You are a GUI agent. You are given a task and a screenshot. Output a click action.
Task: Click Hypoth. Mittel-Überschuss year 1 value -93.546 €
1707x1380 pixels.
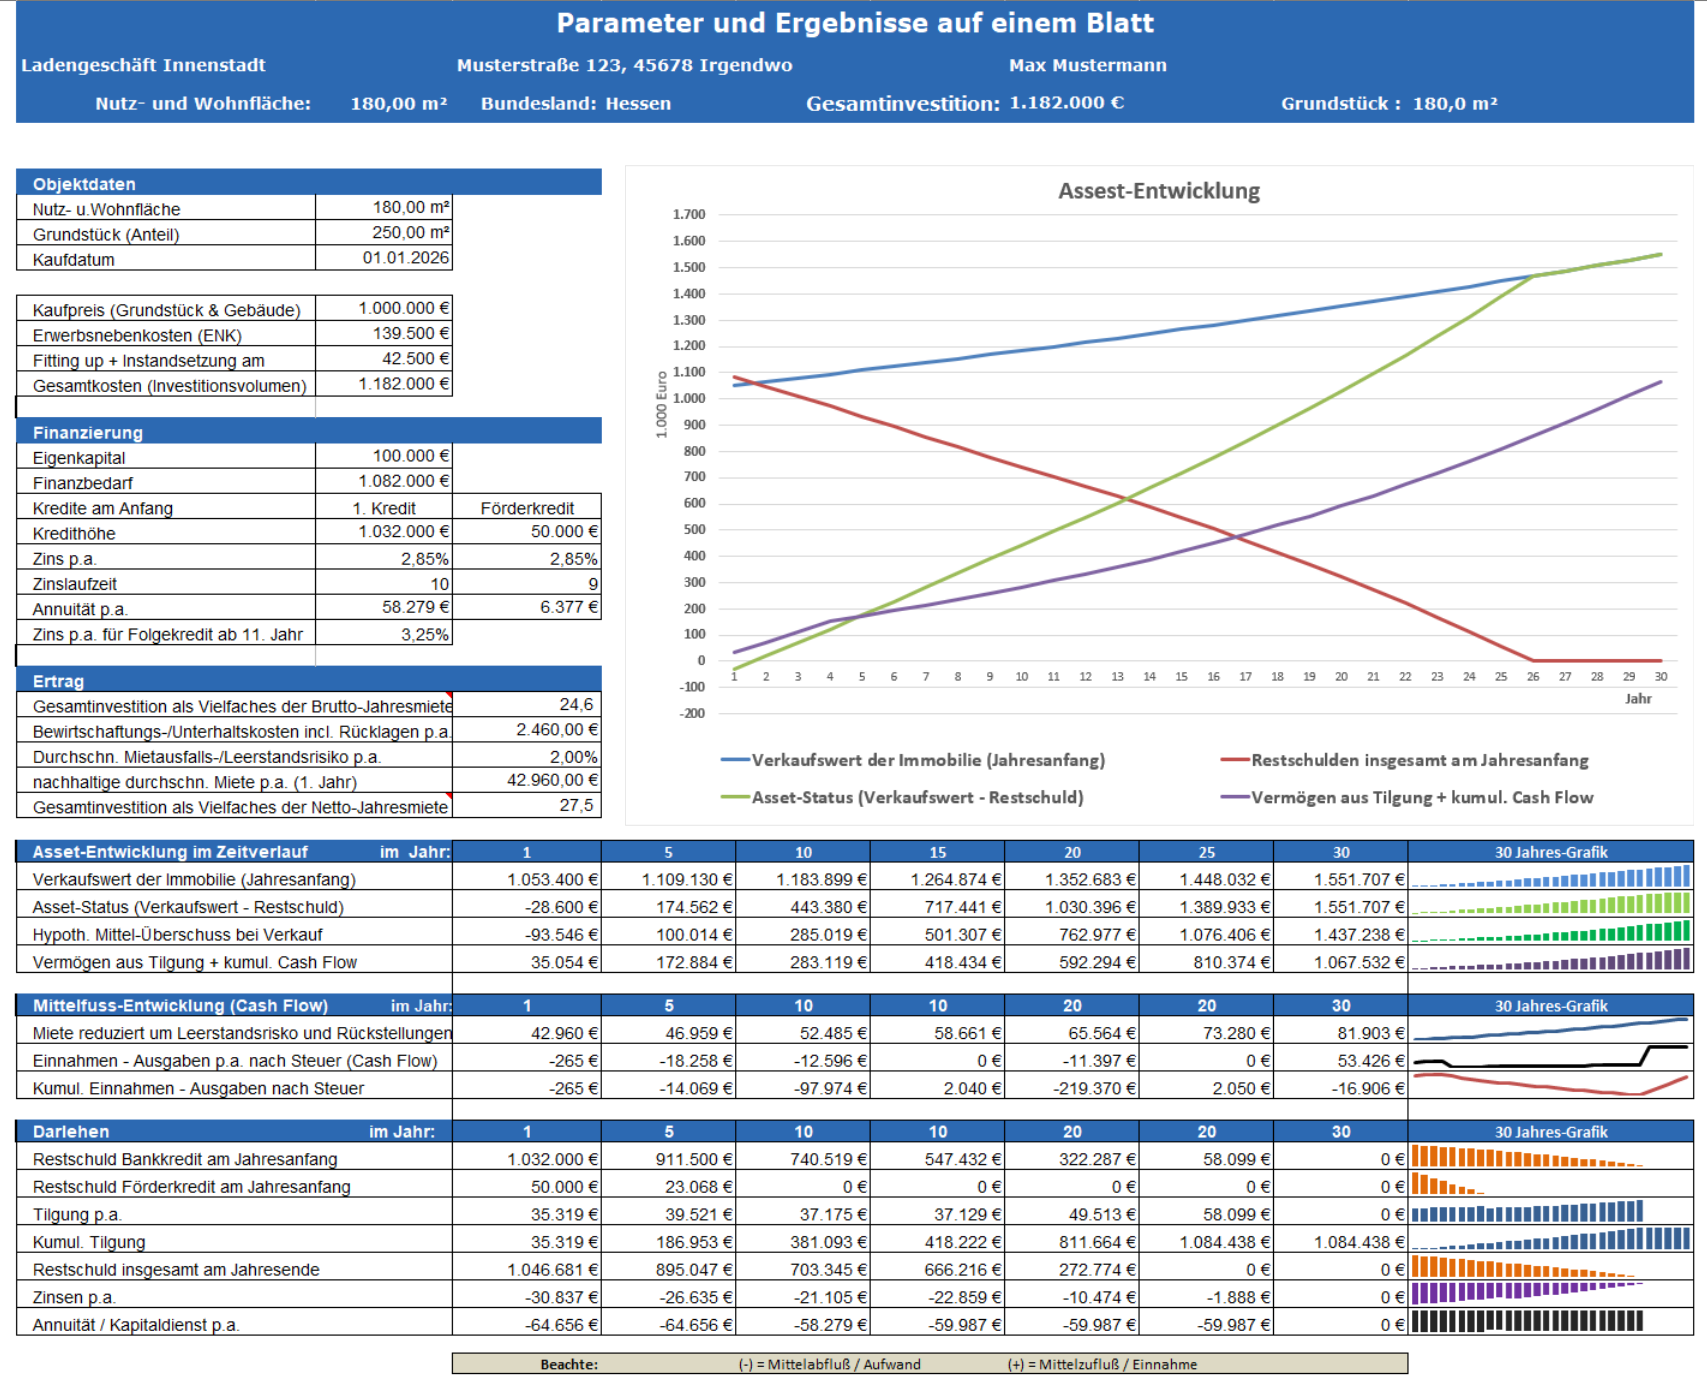(527, 935)
